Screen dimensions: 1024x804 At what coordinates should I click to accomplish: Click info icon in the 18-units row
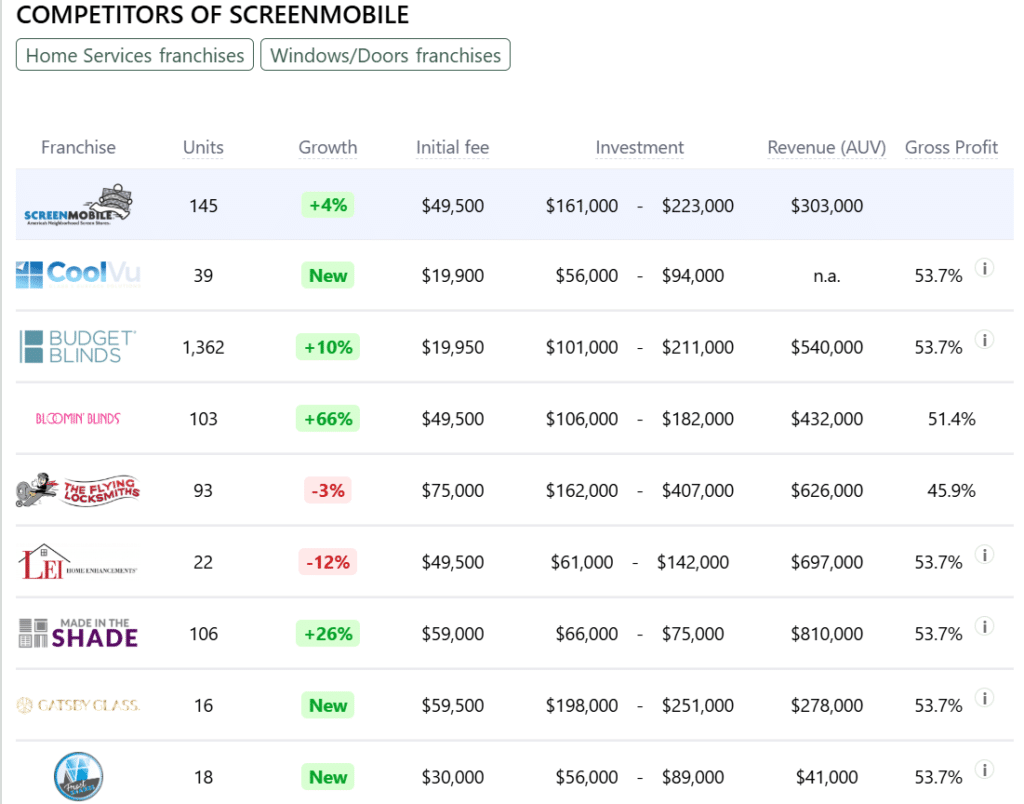tap(985, 770)
